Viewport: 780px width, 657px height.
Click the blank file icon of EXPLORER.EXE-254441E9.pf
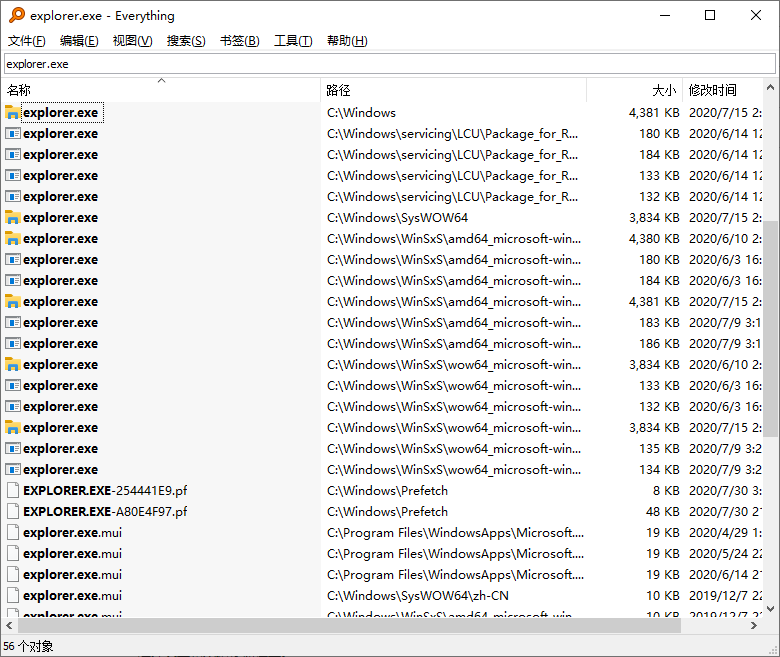coord(13,490)
